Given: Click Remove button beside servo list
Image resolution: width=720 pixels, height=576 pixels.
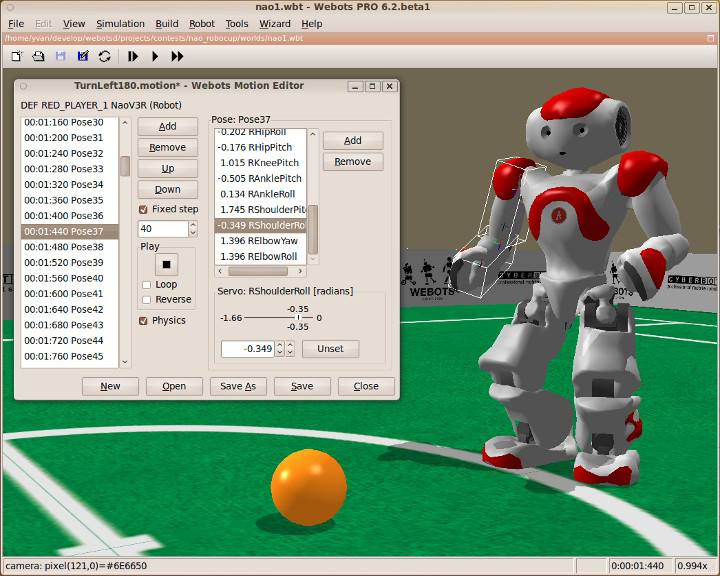Looking at the screenshot, I should click(353, 162).
